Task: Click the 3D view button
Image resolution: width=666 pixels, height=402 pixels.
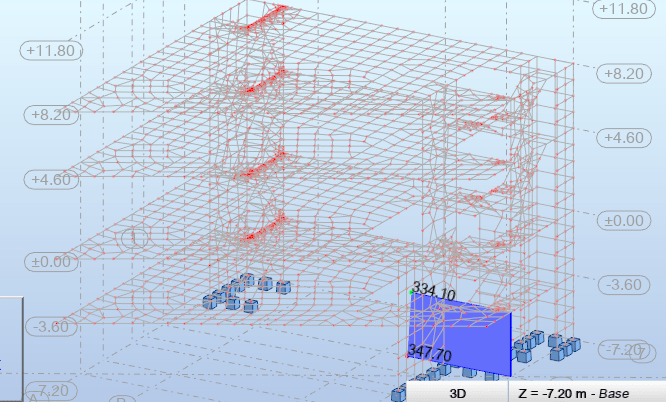Action: tap(457, 393)
